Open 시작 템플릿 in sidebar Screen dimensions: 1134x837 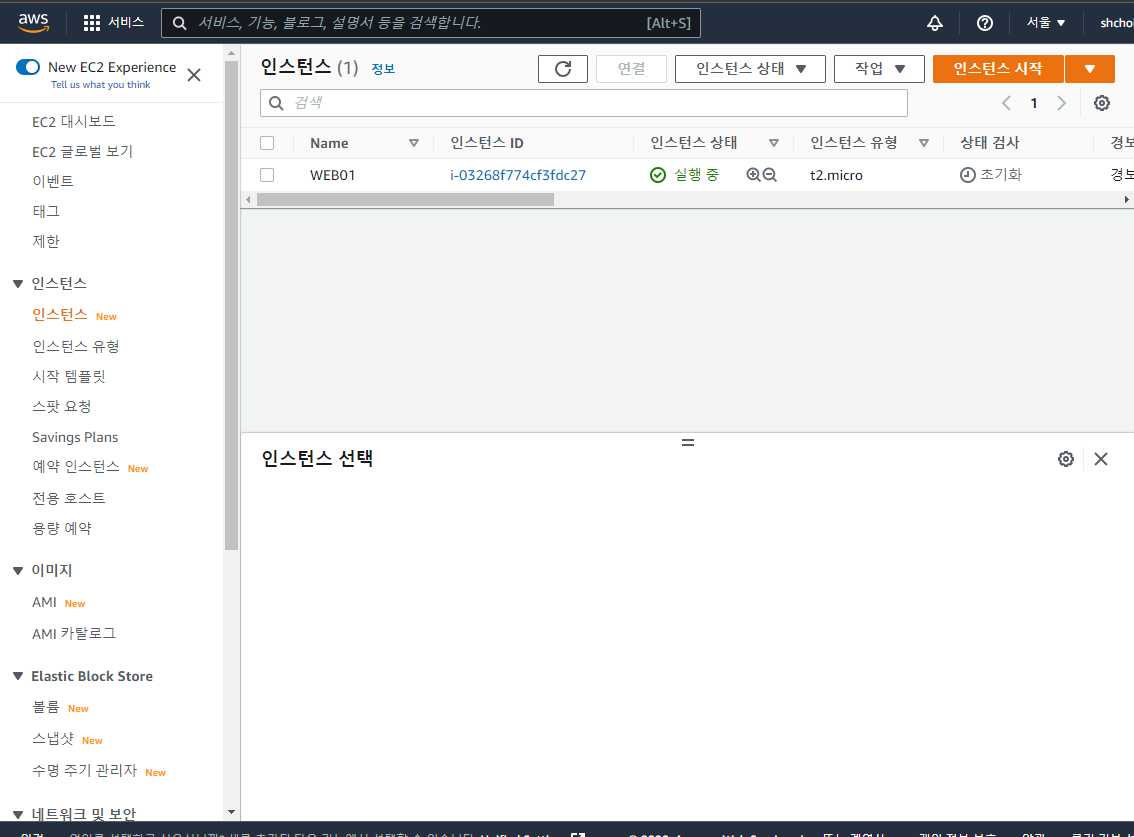[x=69, y=376]
